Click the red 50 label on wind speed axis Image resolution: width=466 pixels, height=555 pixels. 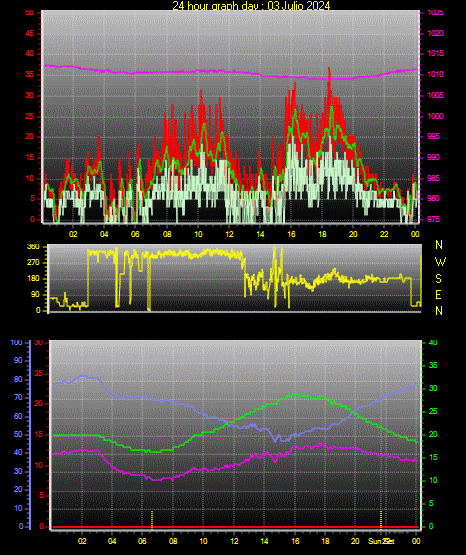tap(30, 12)
